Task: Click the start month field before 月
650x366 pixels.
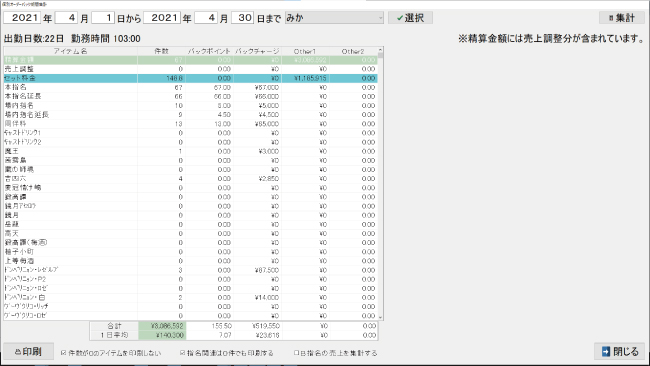Action: pyautogui.click(x=66, y=18)
